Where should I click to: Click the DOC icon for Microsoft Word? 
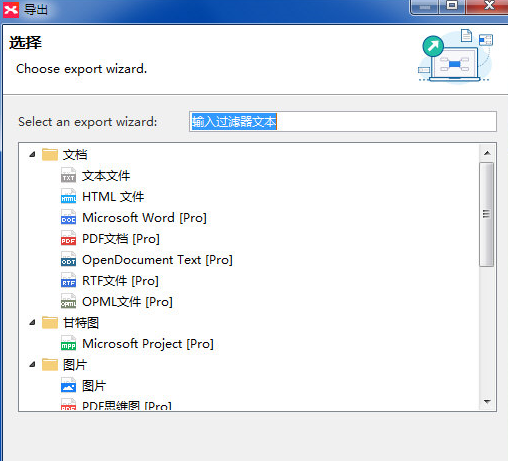[68, 217]
